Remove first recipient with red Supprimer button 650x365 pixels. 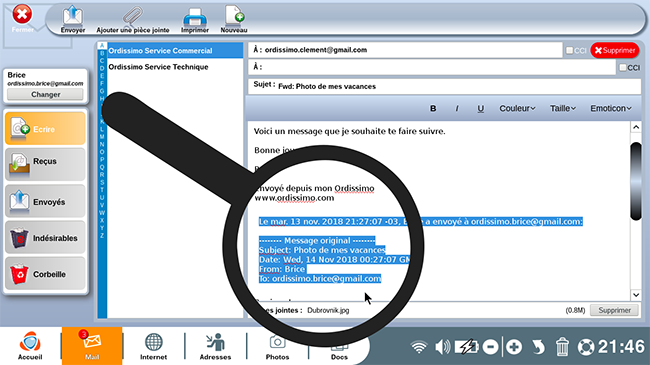[615, 50]
